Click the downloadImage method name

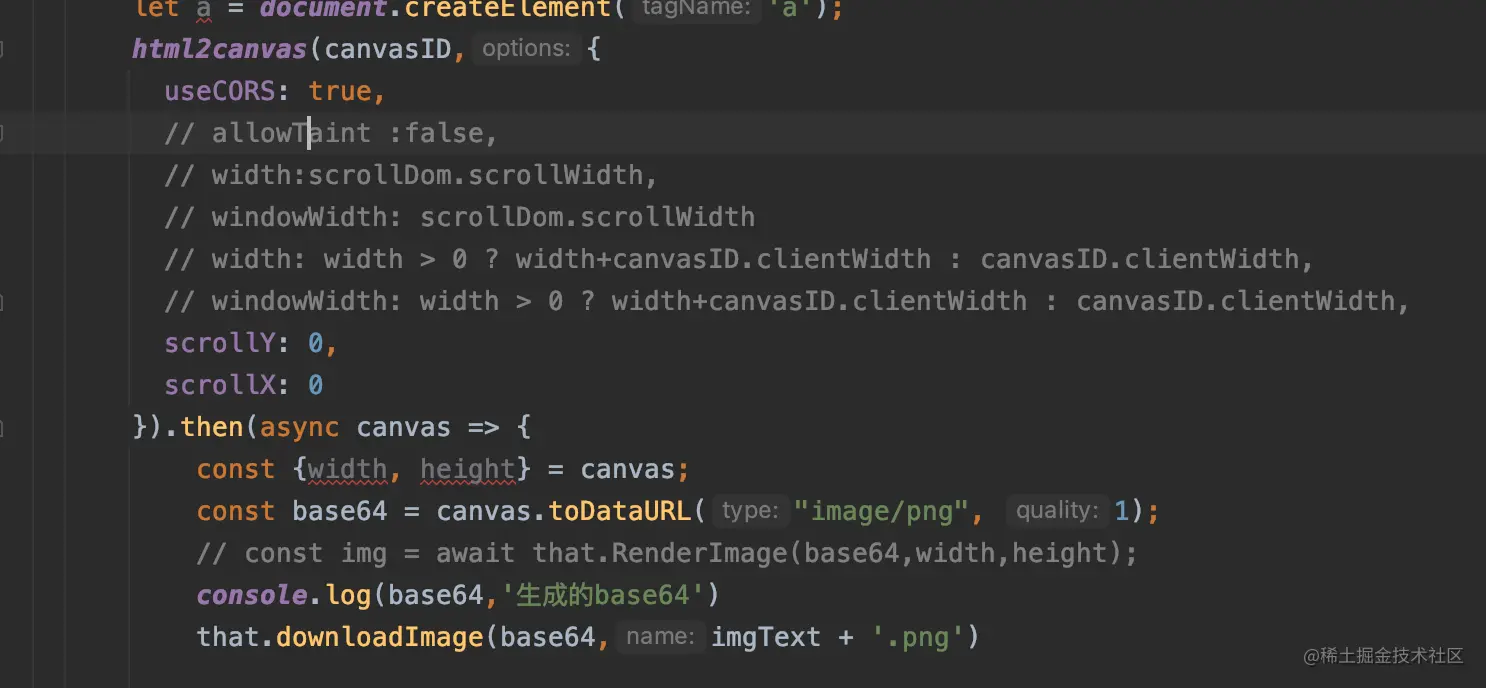(380, 637)
